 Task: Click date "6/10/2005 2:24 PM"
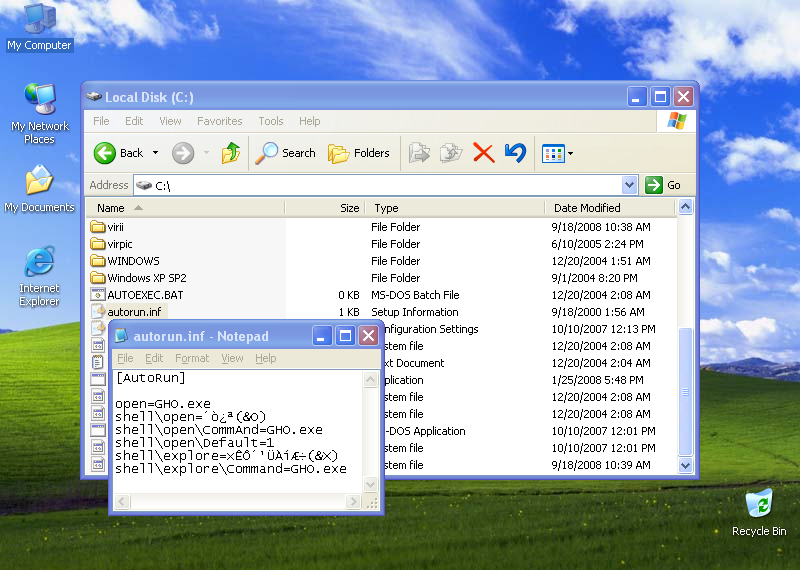pos(597,244)
